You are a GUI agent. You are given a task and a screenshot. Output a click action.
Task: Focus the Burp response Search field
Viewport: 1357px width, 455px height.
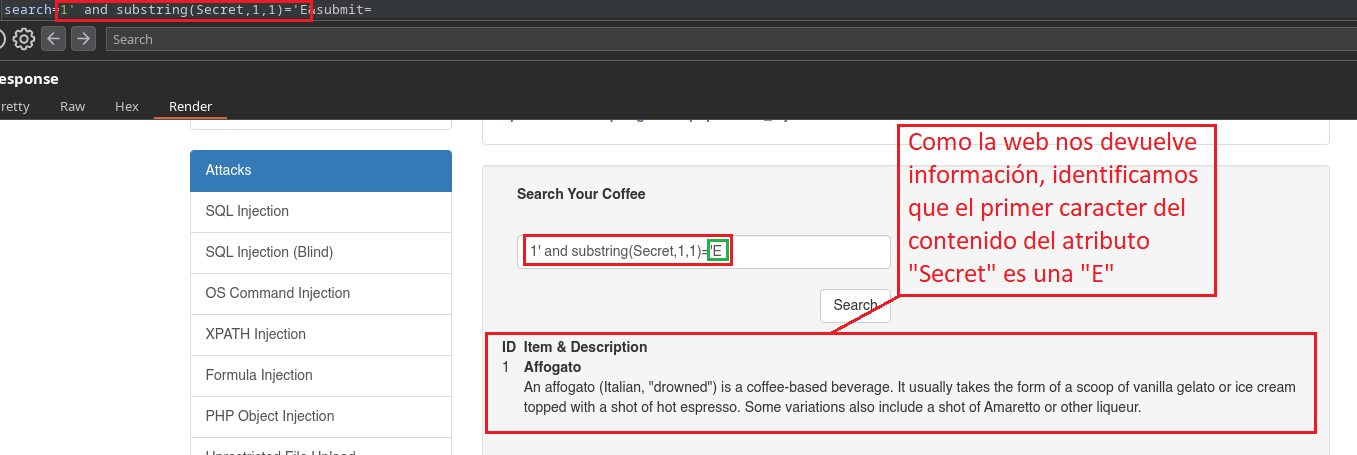point(700,39)
